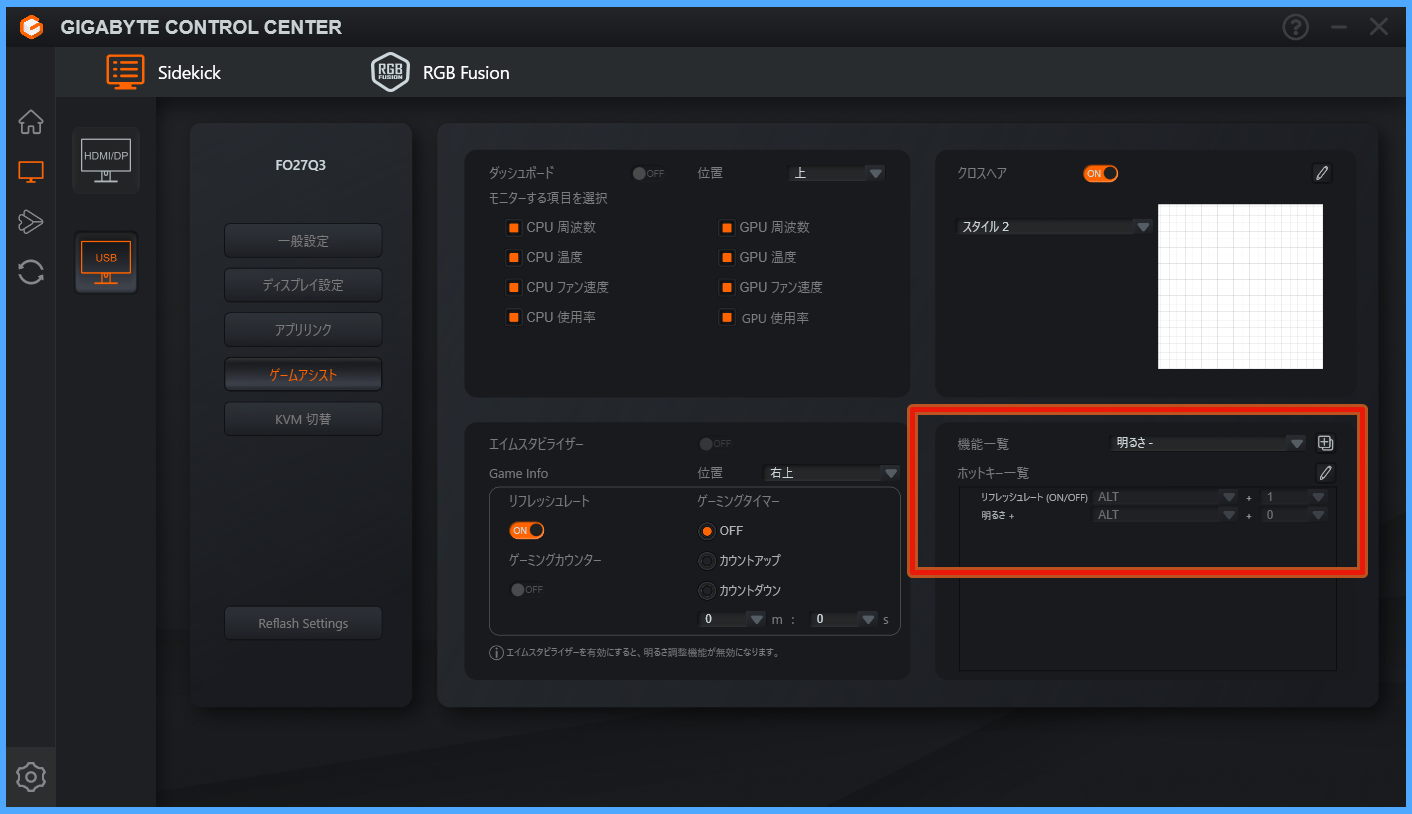1412x814 pixels.
Task: Uncheck CPU 温度 checkbox
Action: (x=514, y=257)
